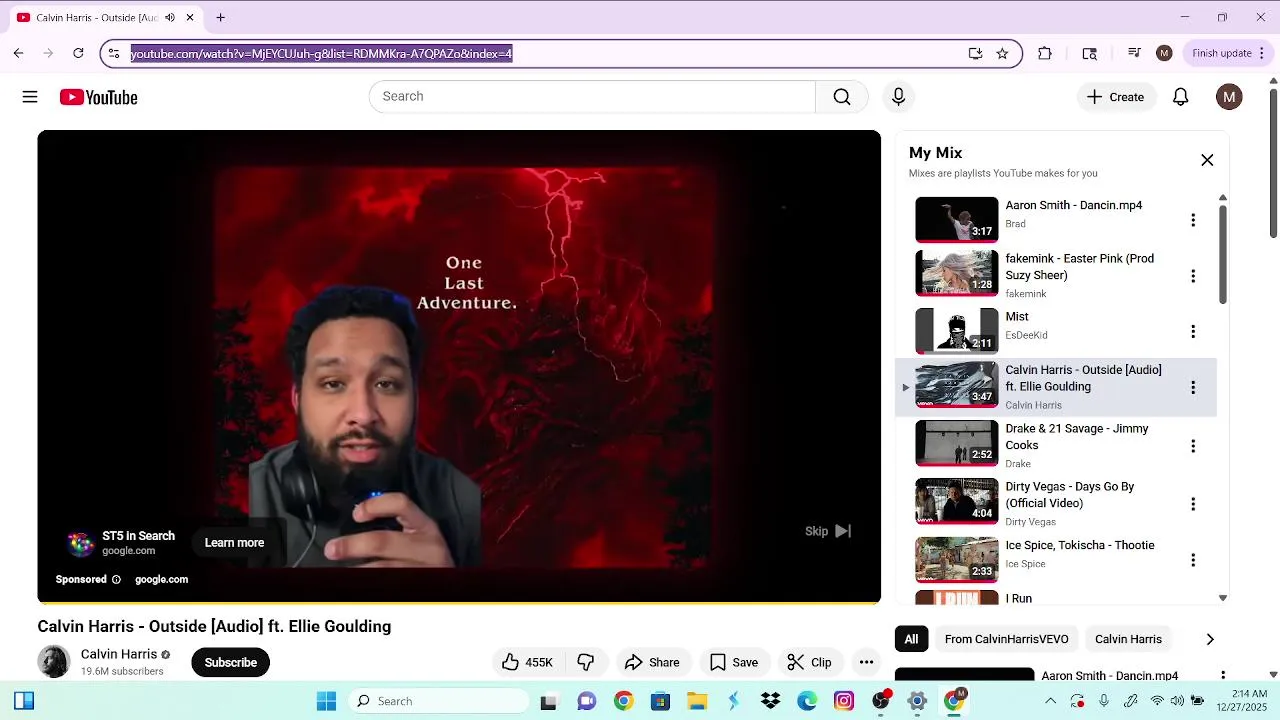The height and width of the screenshot is (720, 1280).
Task: Select the From CalvinHarrisVEVO chip
Action: (1006, 639)
